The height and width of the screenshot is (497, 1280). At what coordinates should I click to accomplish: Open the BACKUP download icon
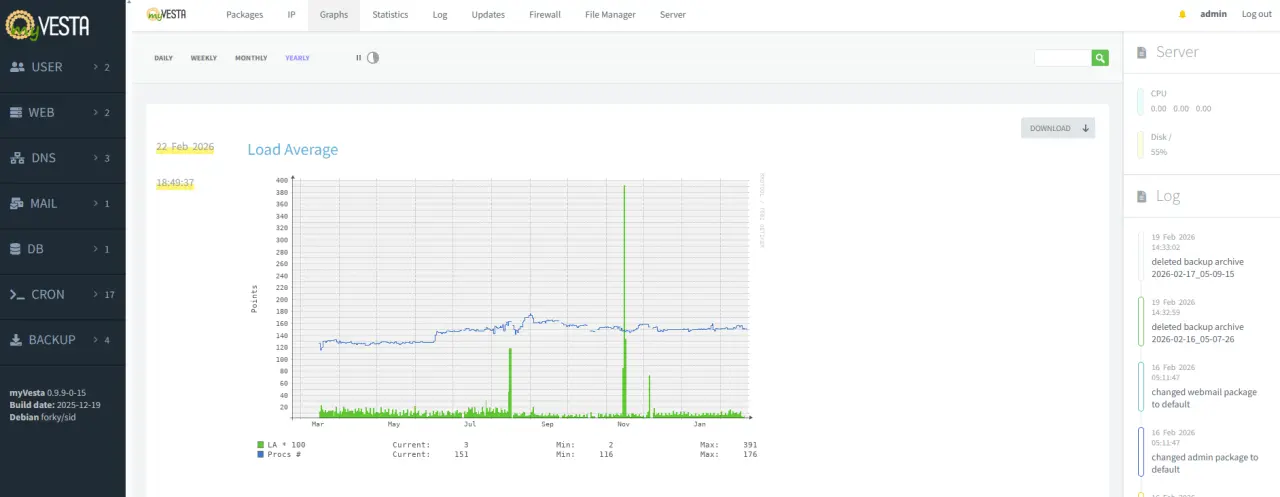tap(16, 340)
